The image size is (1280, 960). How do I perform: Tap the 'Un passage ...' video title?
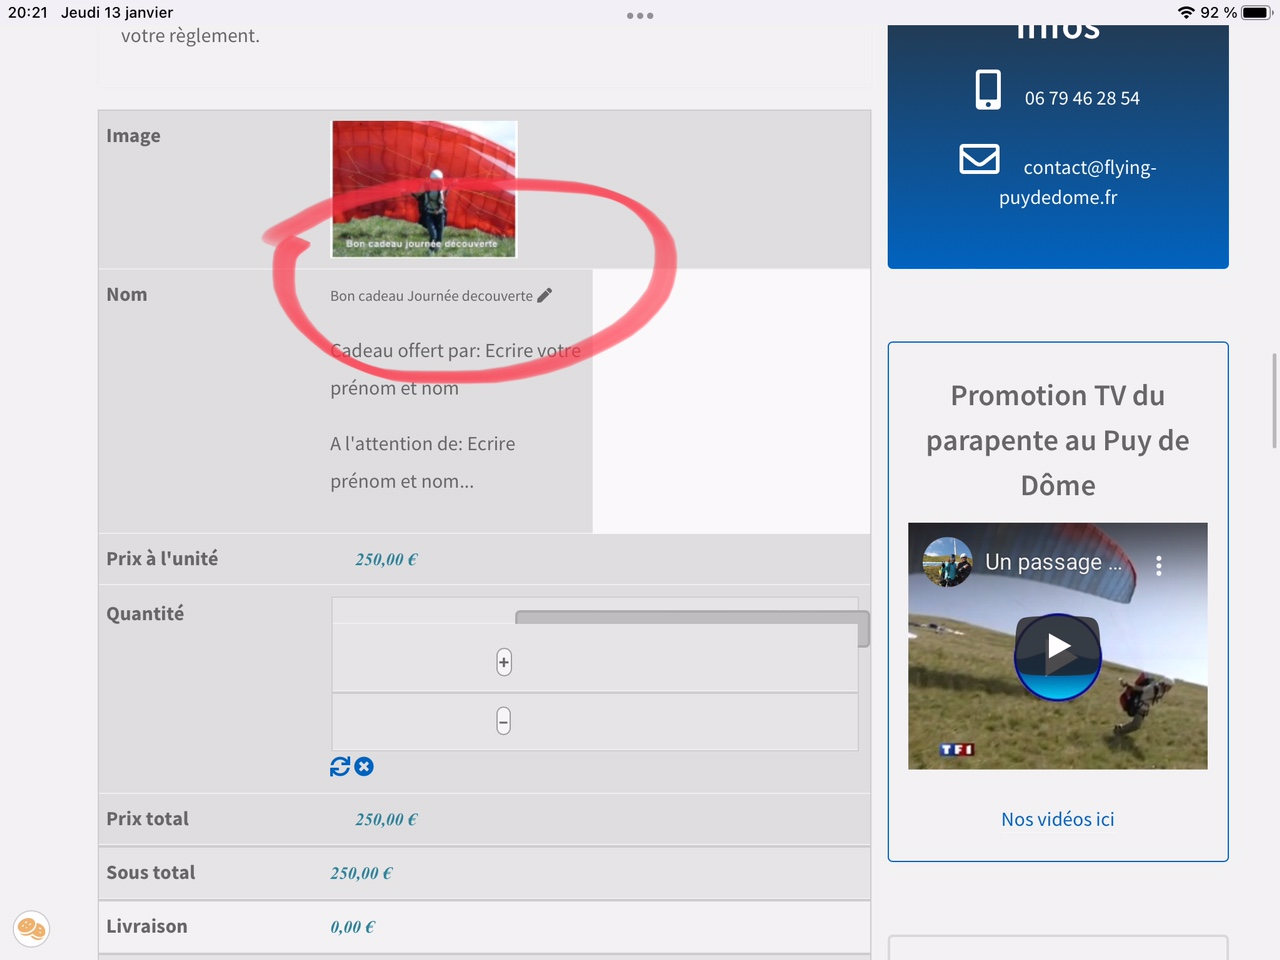click(1053, 562)
